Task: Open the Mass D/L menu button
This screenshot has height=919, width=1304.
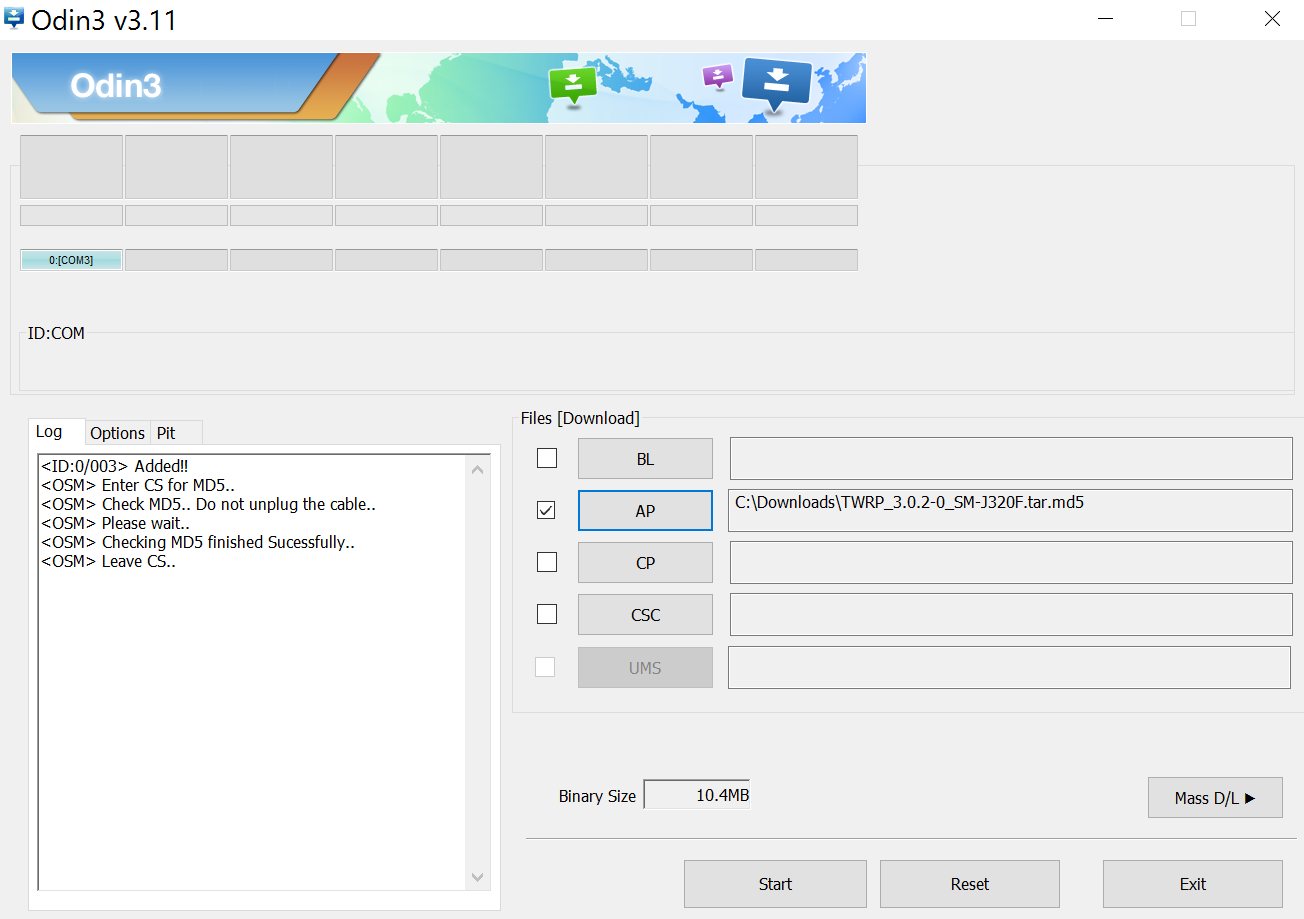Action: [1215, 798]
